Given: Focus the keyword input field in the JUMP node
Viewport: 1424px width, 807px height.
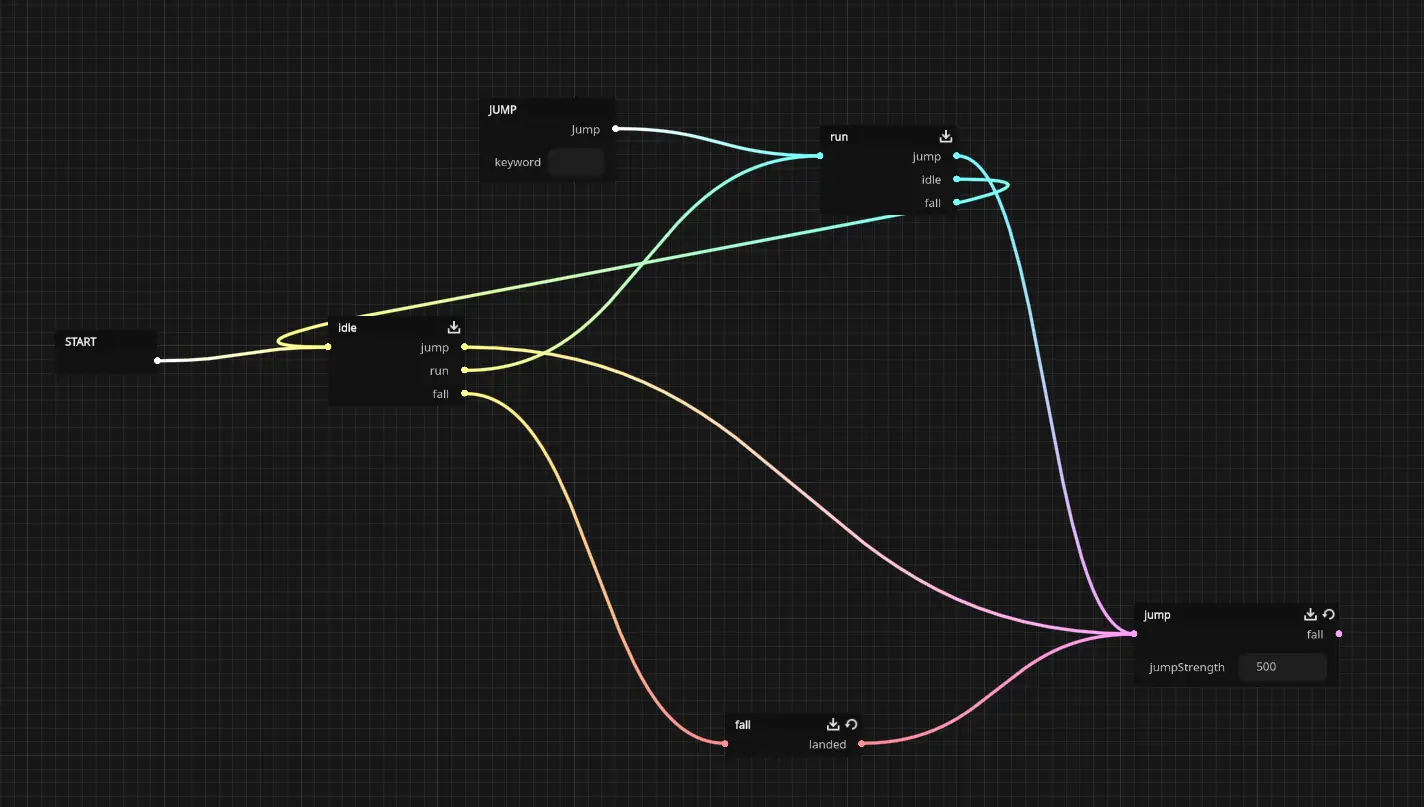Looking at the screenshot, I should [x=576, y=162].
